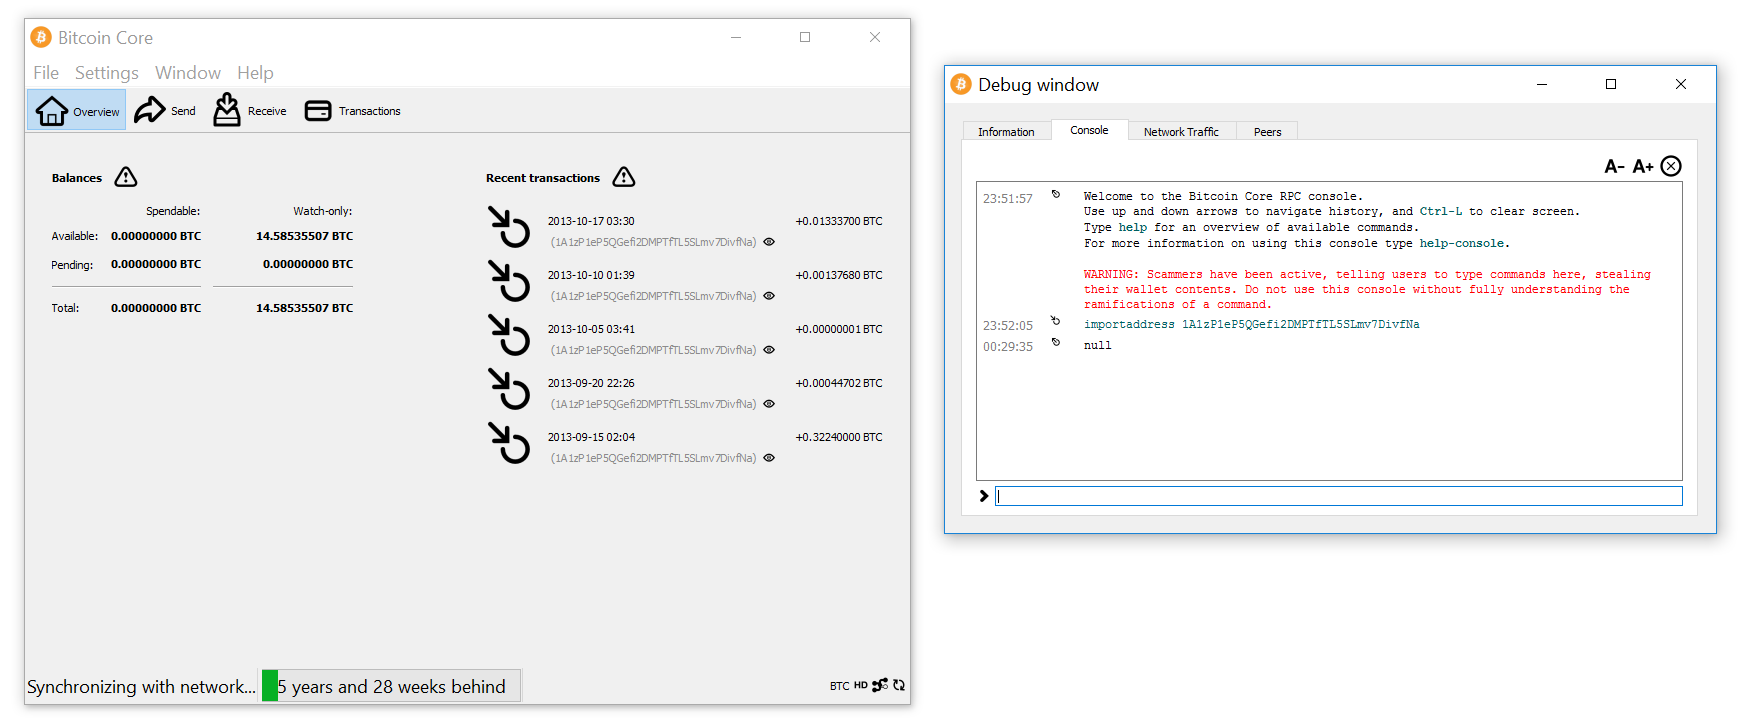
Task: Open the Transactions card icon
Action: click(x=318, y=111)
